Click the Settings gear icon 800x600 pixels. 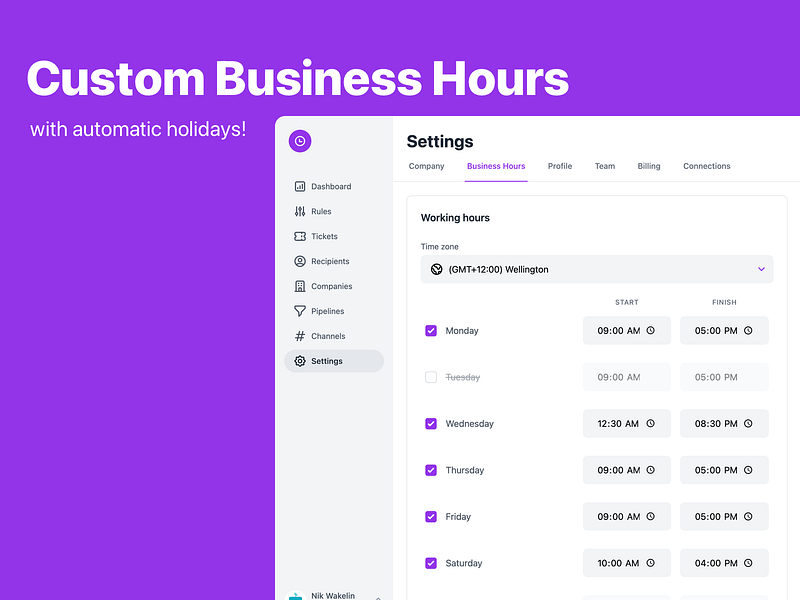300,361
